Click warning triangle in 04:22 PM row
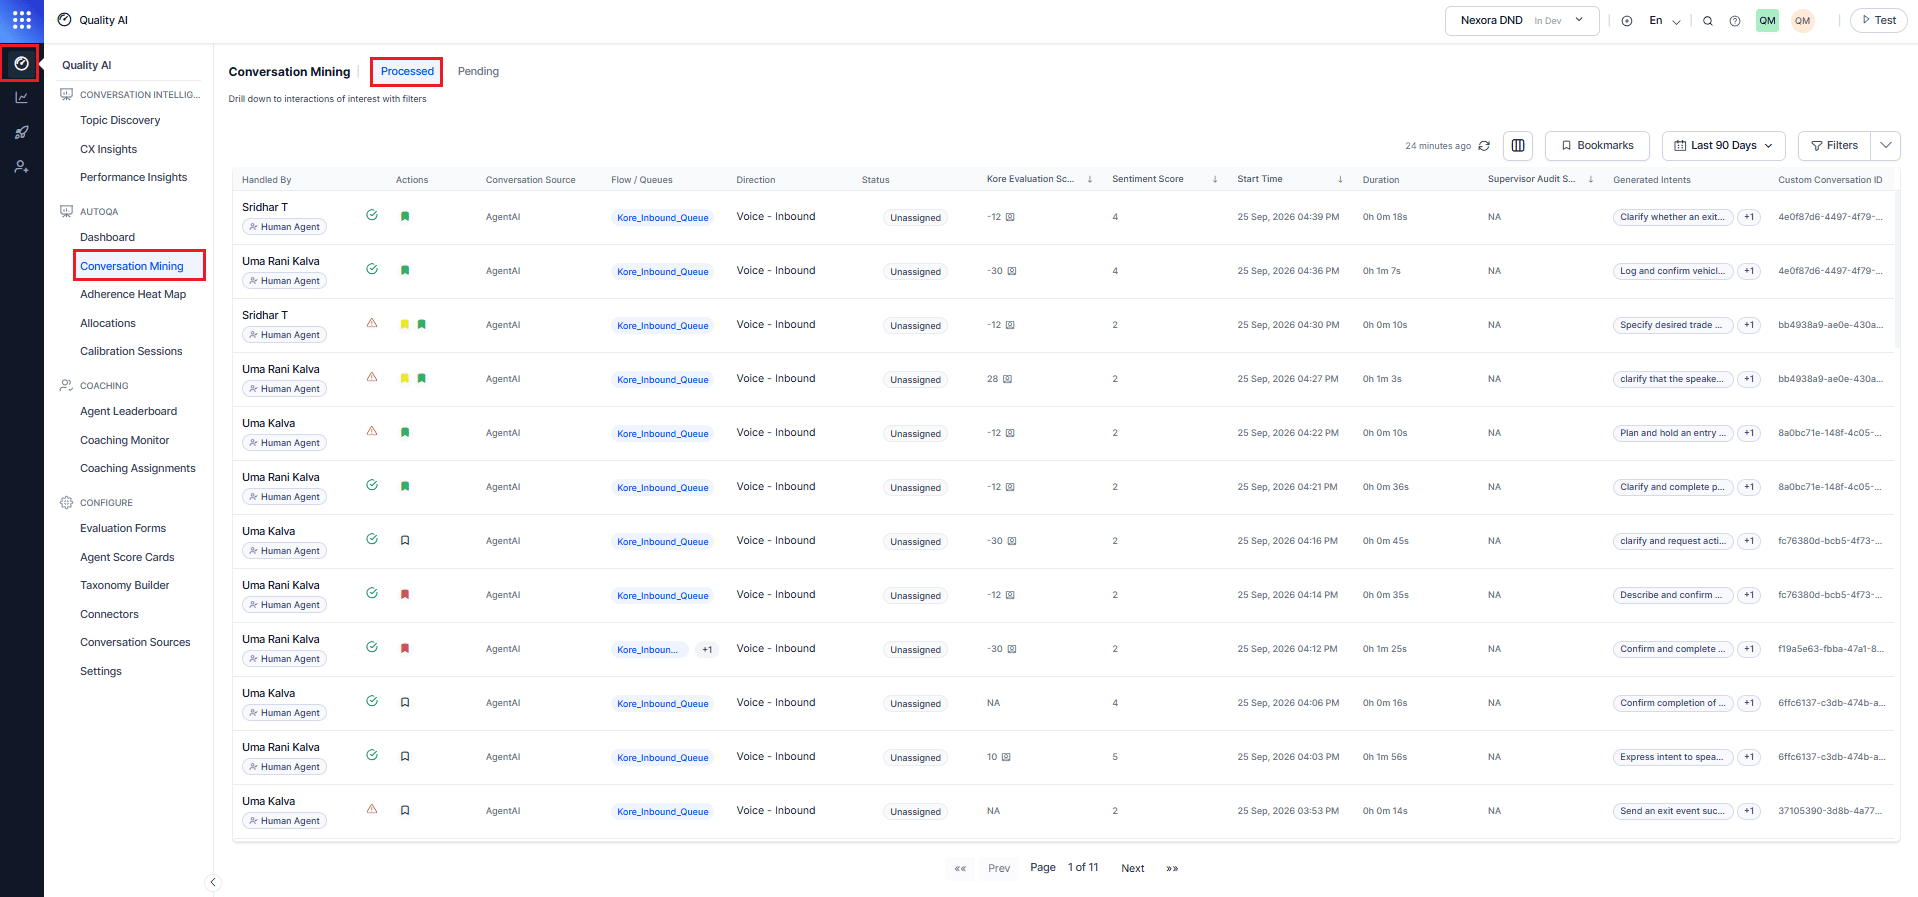The image size is (1918, 897). (372, 431)
